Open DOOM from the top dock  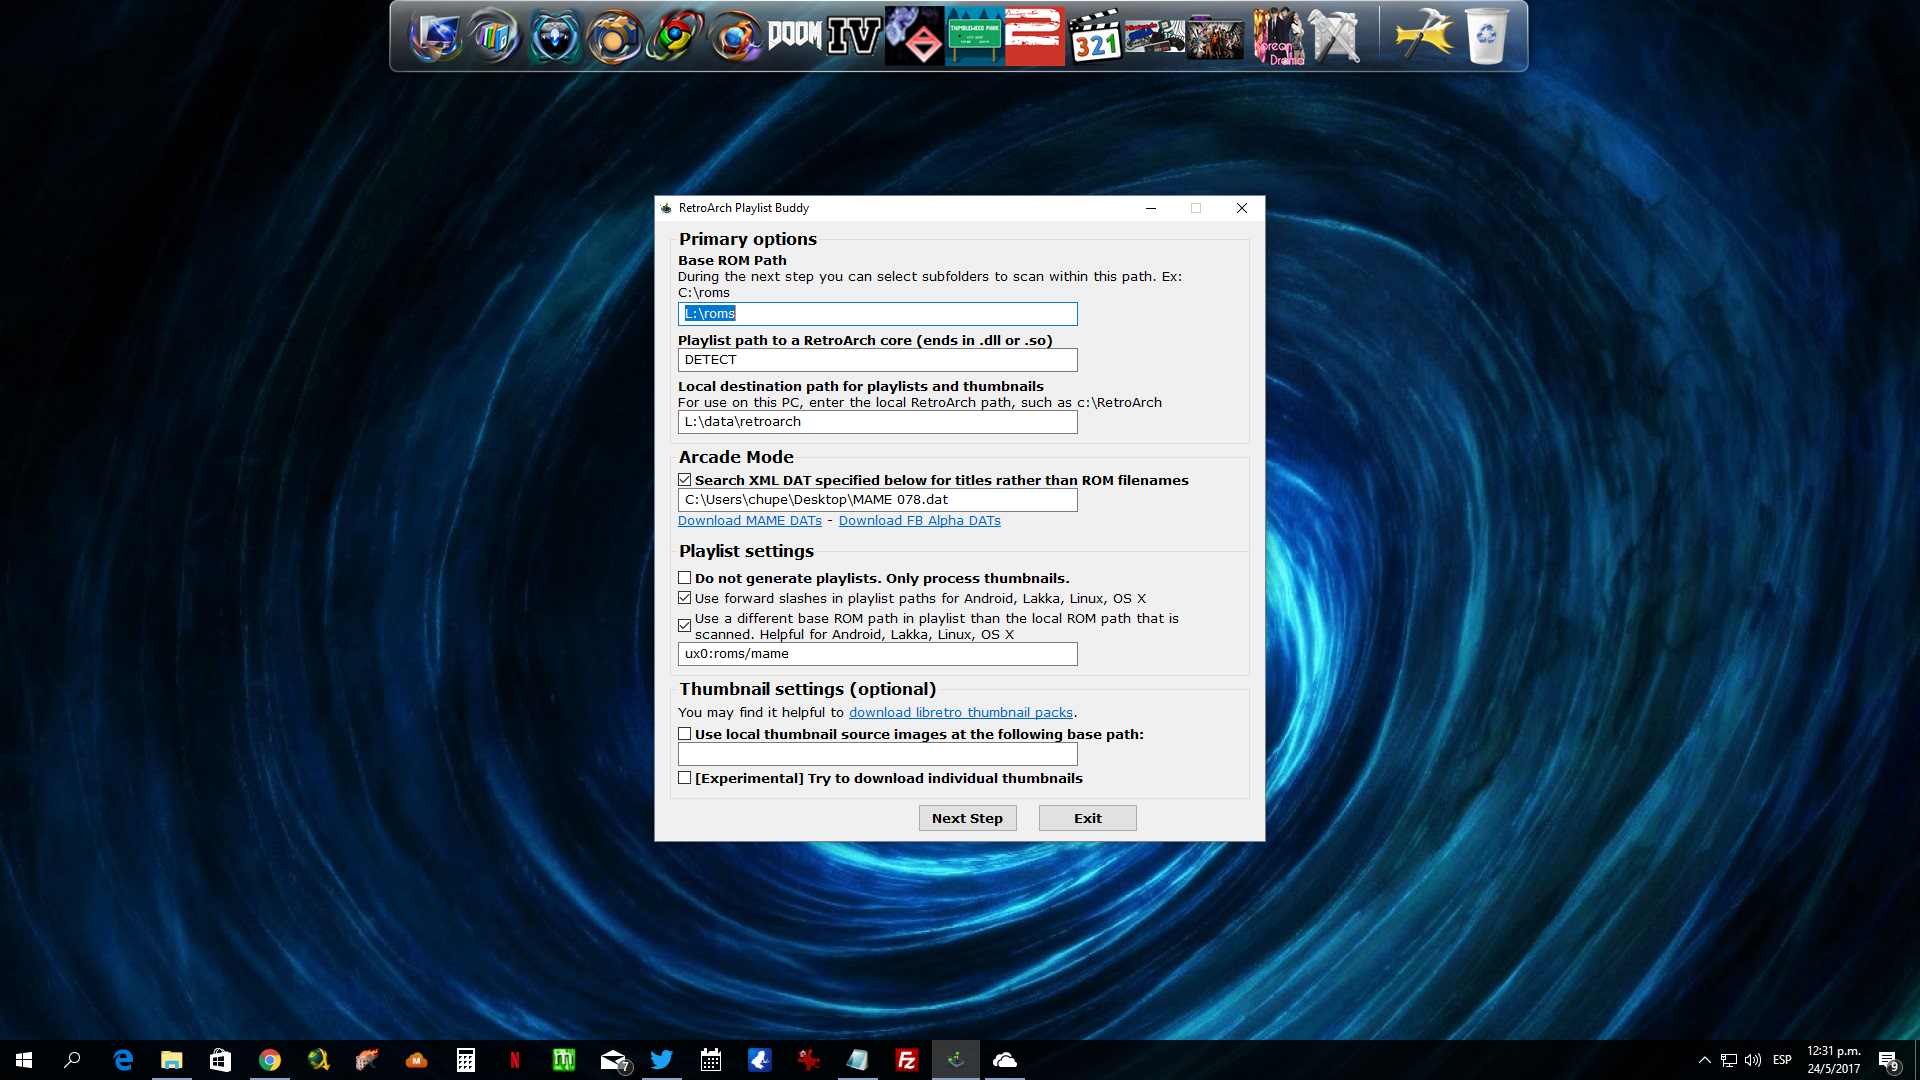coord(794,36)
